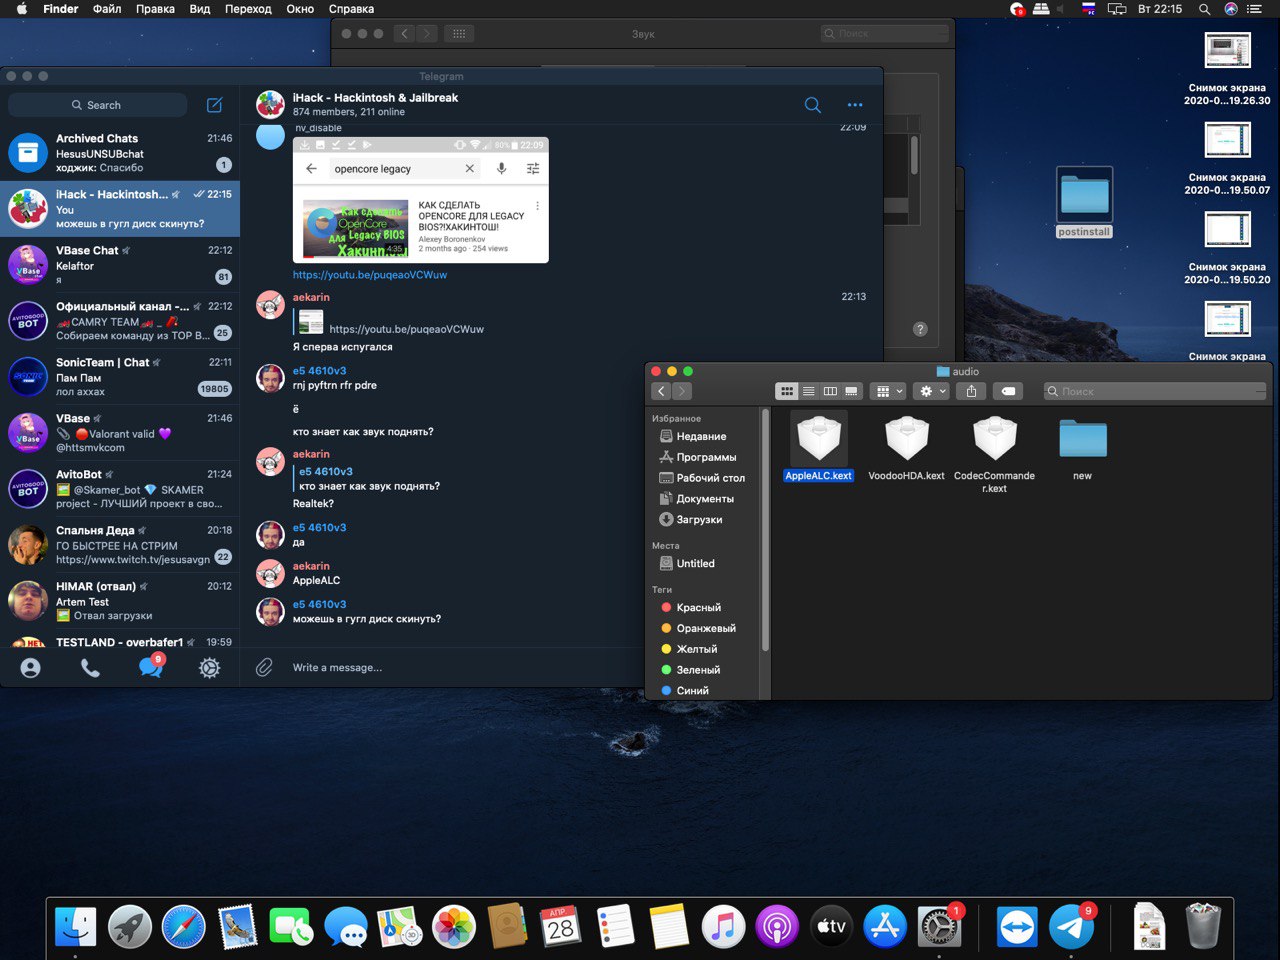Viewport: 1280px width, 960px height.
Task: Go back in the audio Finder window
Action: 661,391
